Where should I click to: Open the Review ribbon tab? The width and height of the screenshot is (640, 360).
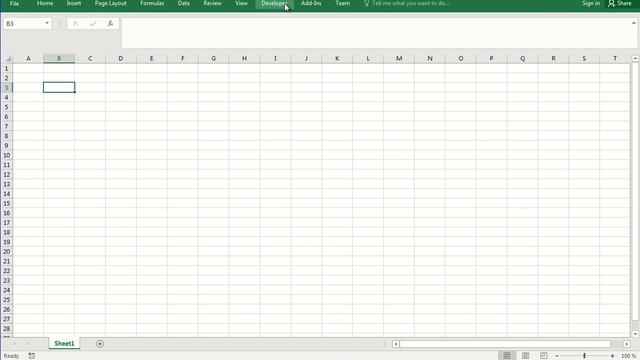click(212, 3)
